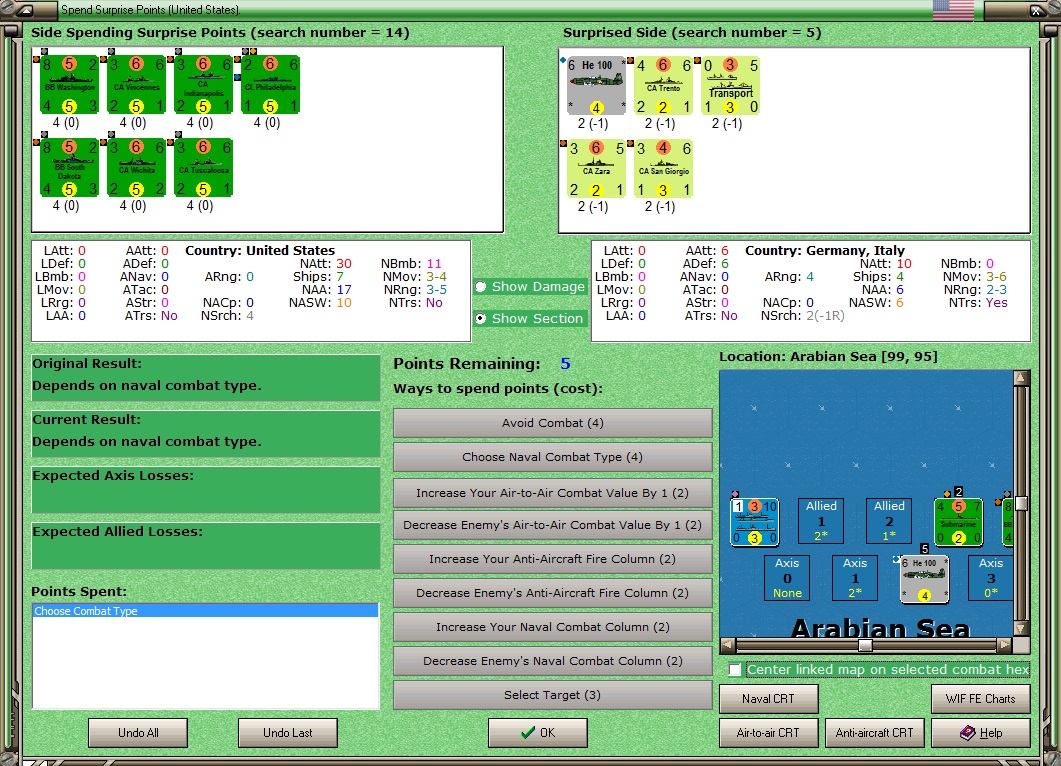The image size is (1061, 766).
Task: Select the CL Philadelphia ship counter
Action: coord(270,85)
